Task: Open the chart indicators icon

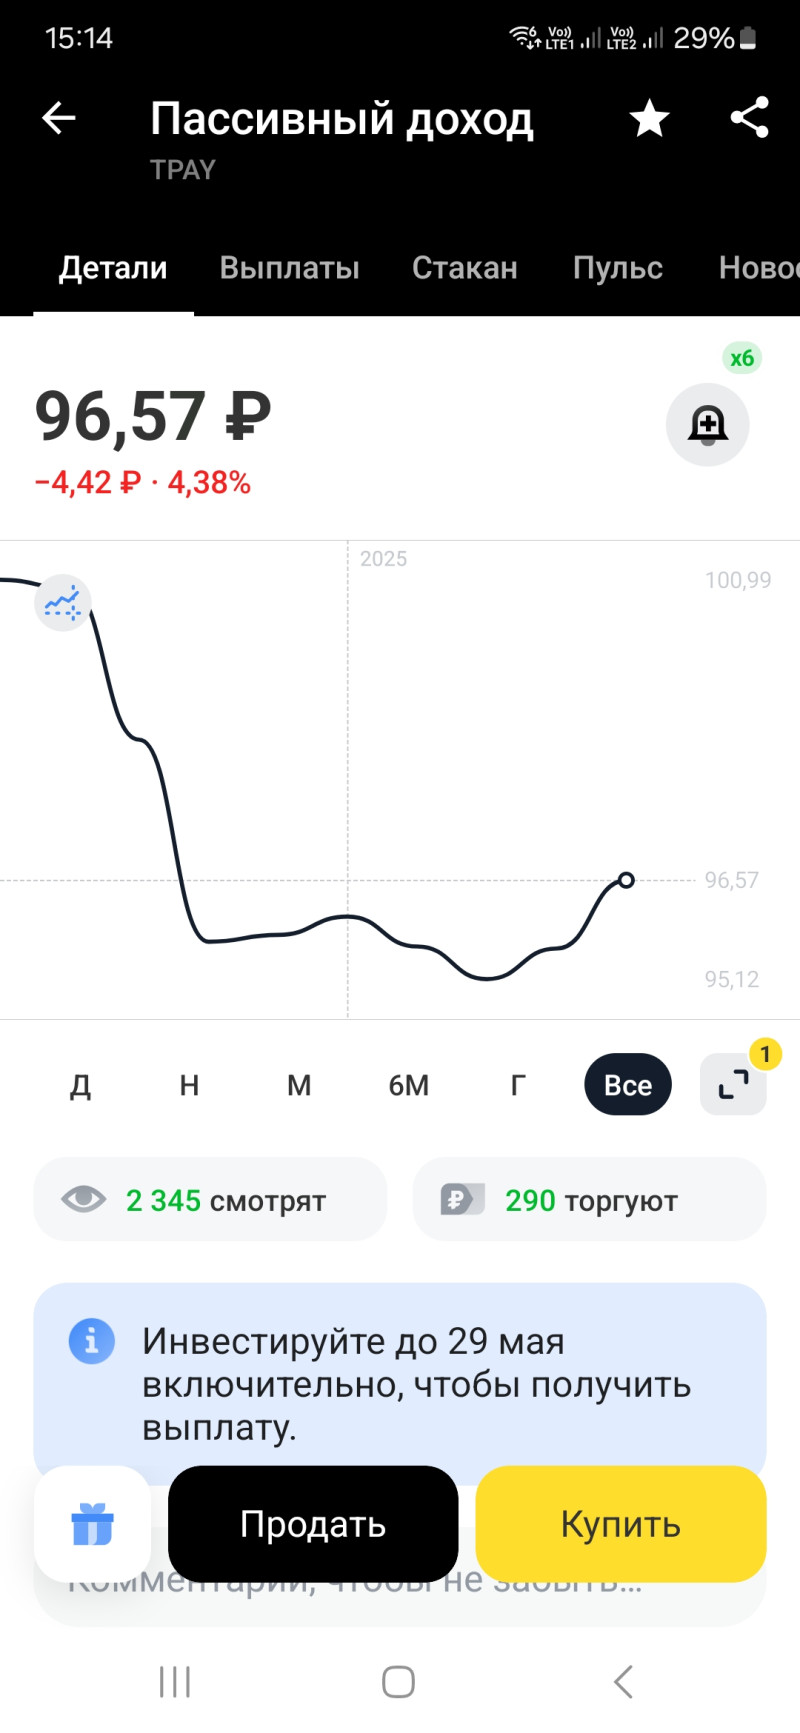Action: point(63,603)
